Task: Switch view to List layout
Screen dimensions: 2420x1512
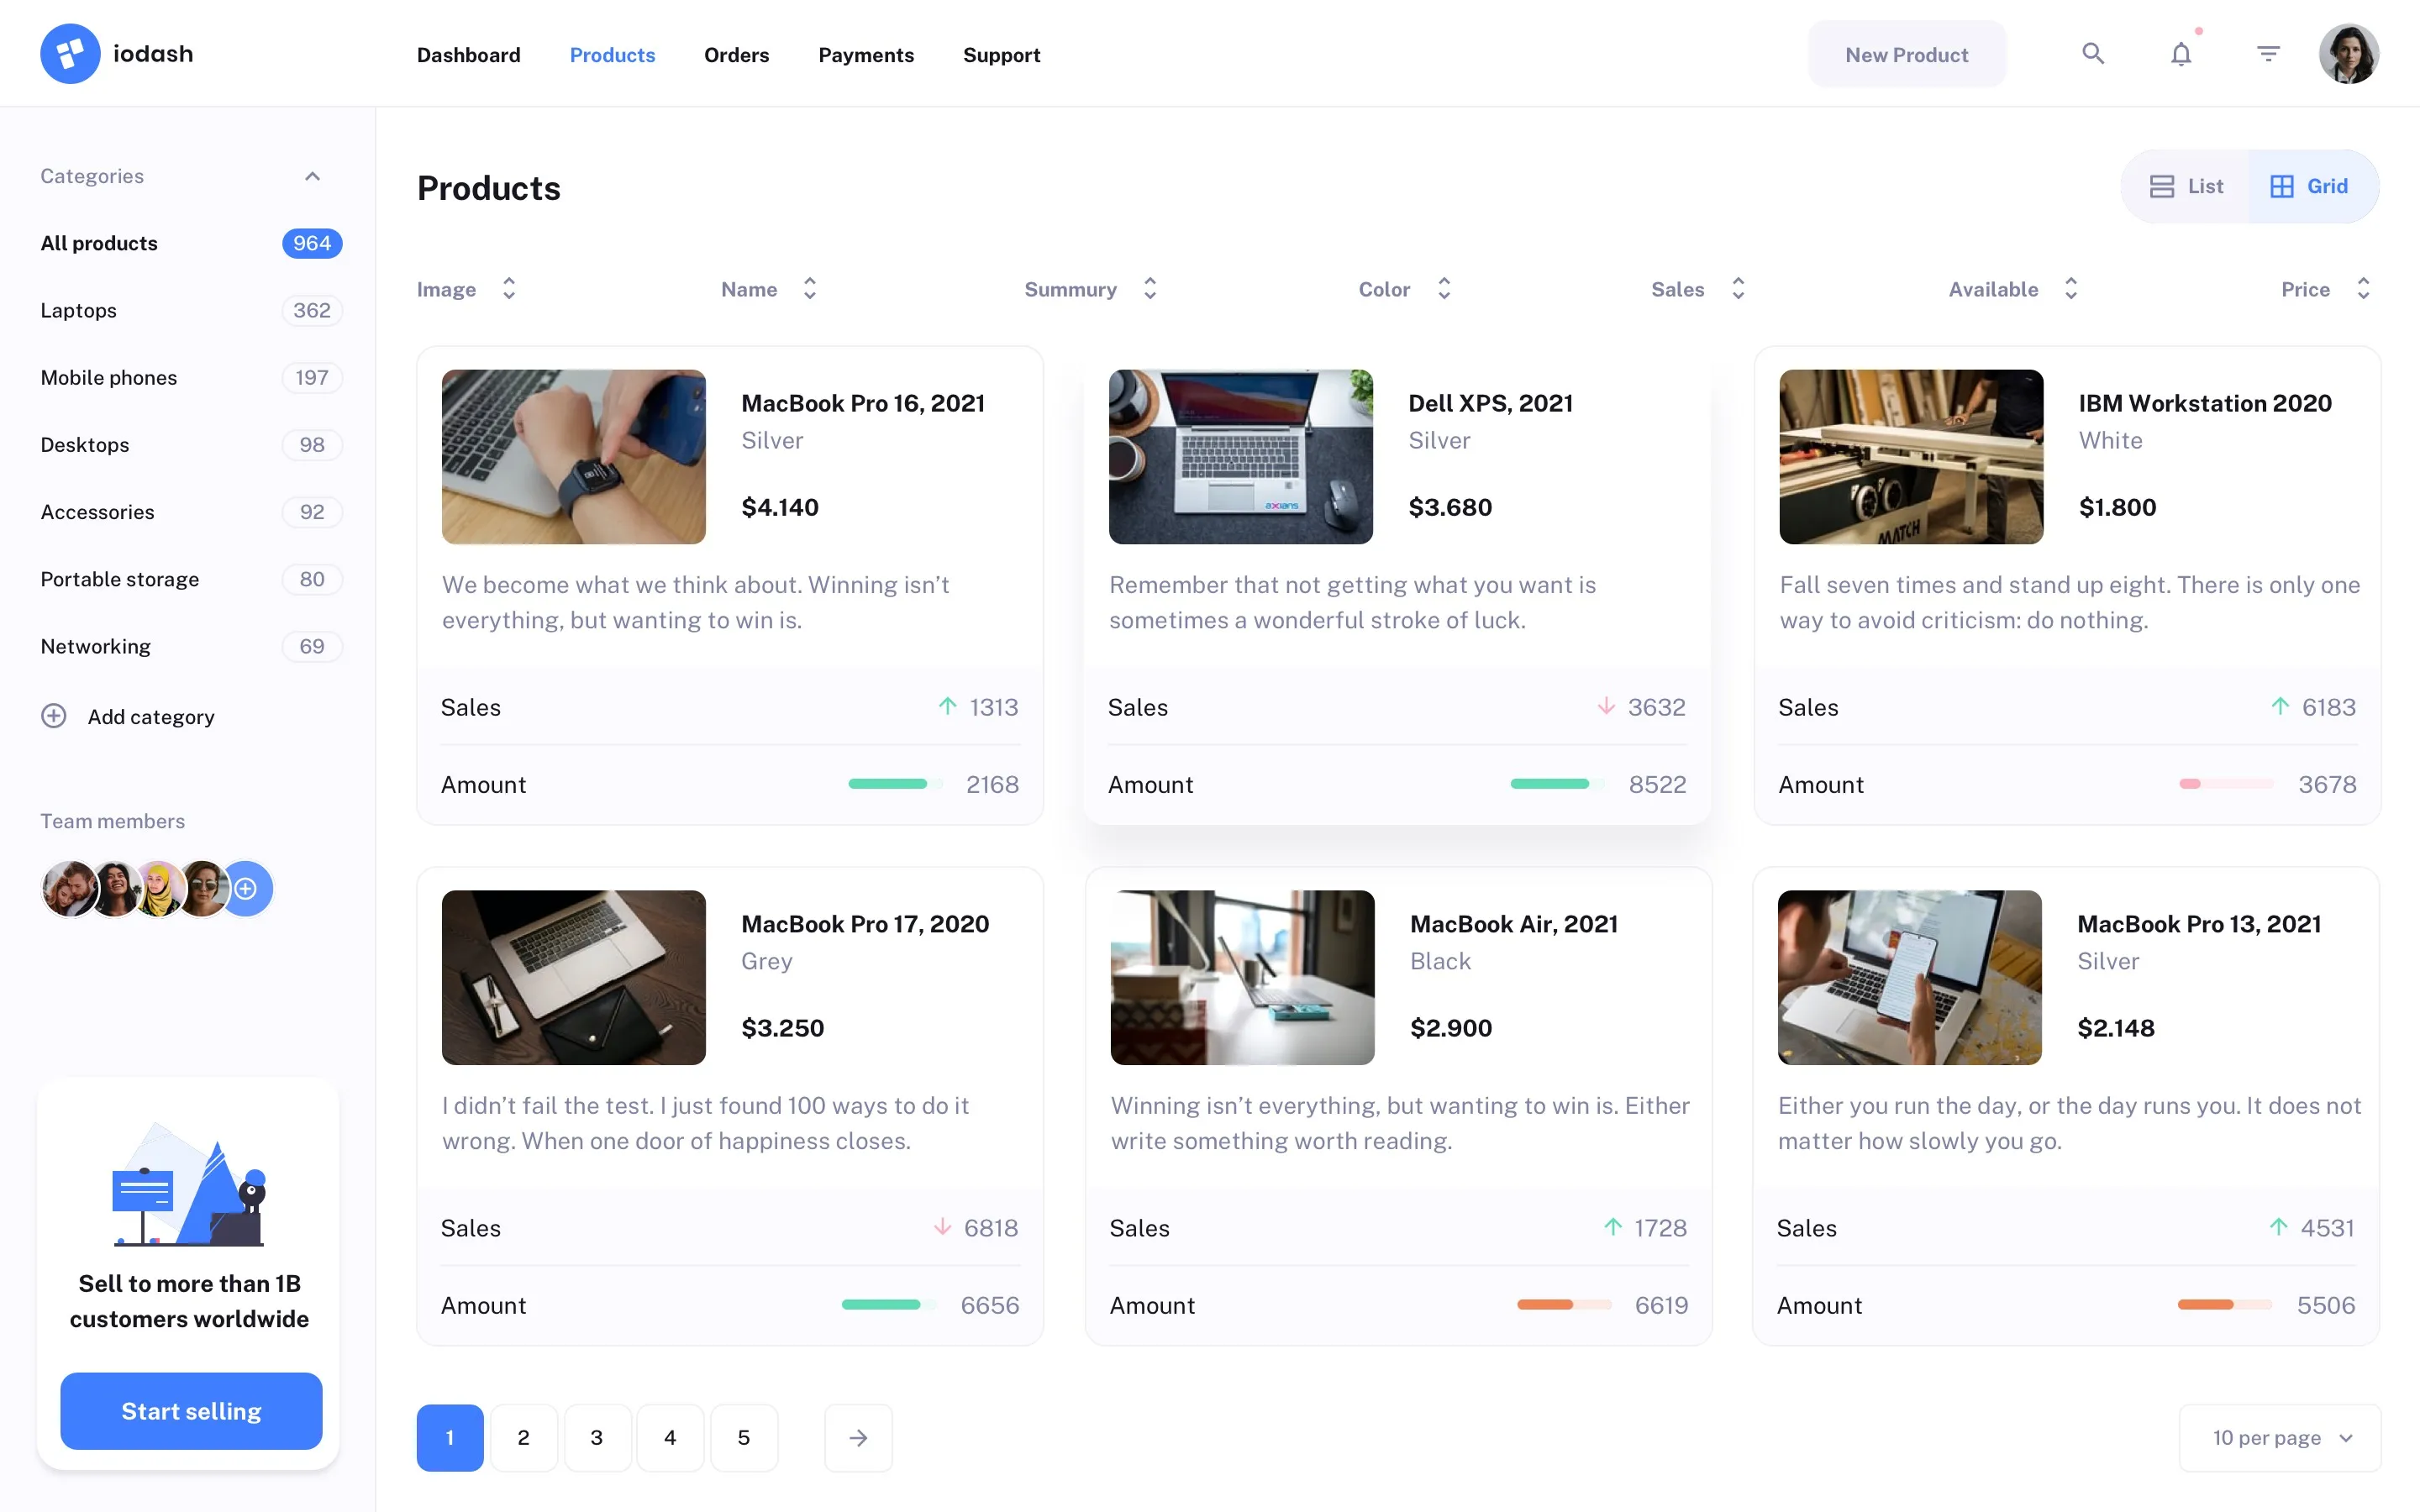Action: (2186, 186)
